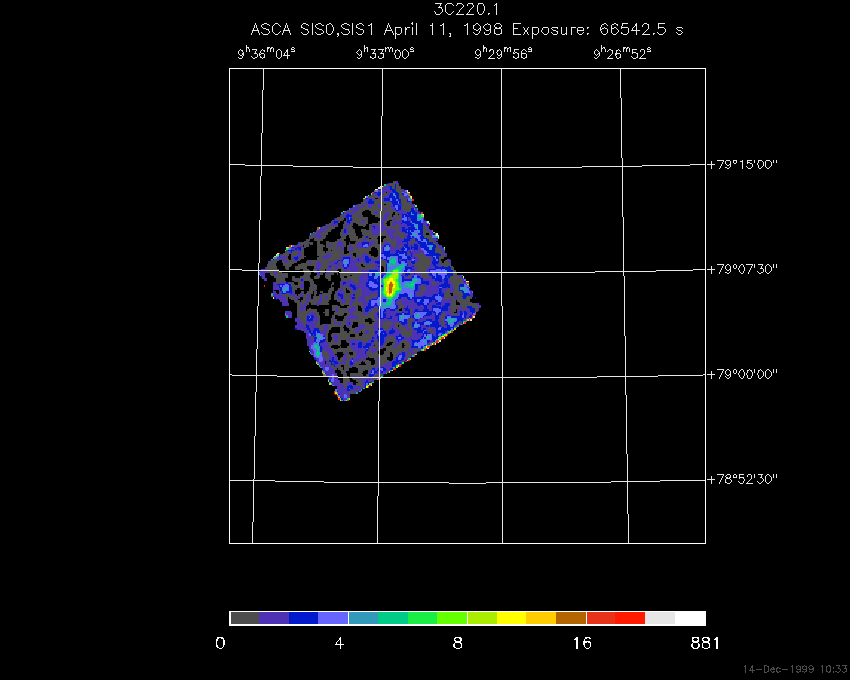Click right ascension label 9h33m00s

tap(385, 53)
